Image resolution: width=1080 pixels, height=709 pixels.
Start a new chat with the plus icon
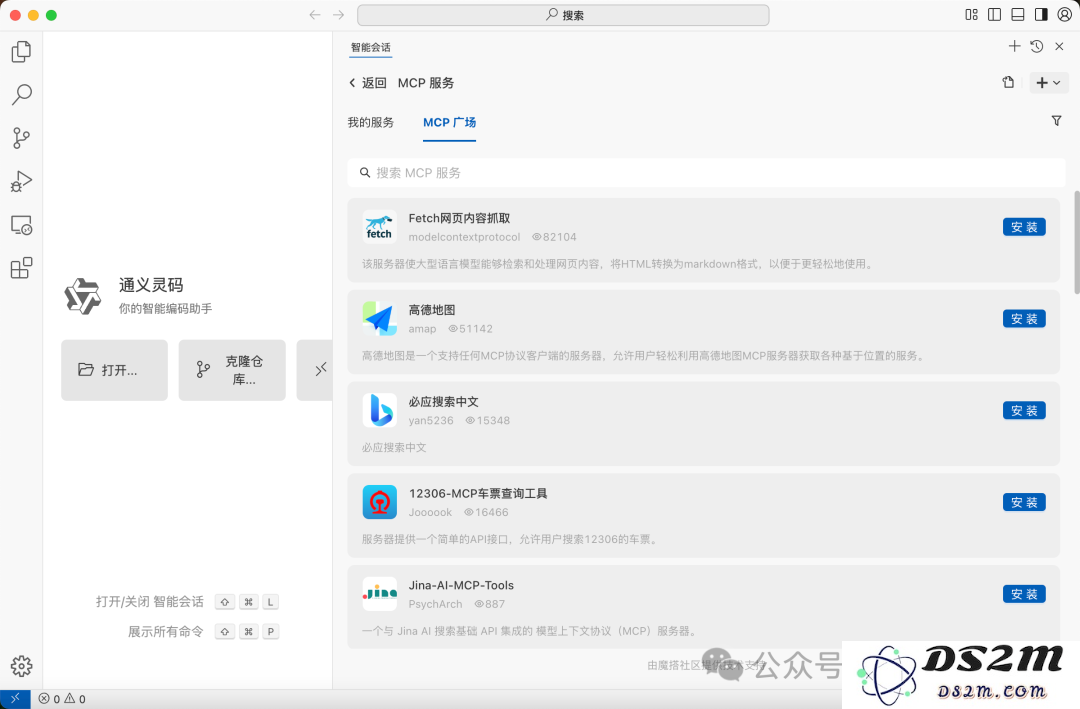[x=1015, y=46]
